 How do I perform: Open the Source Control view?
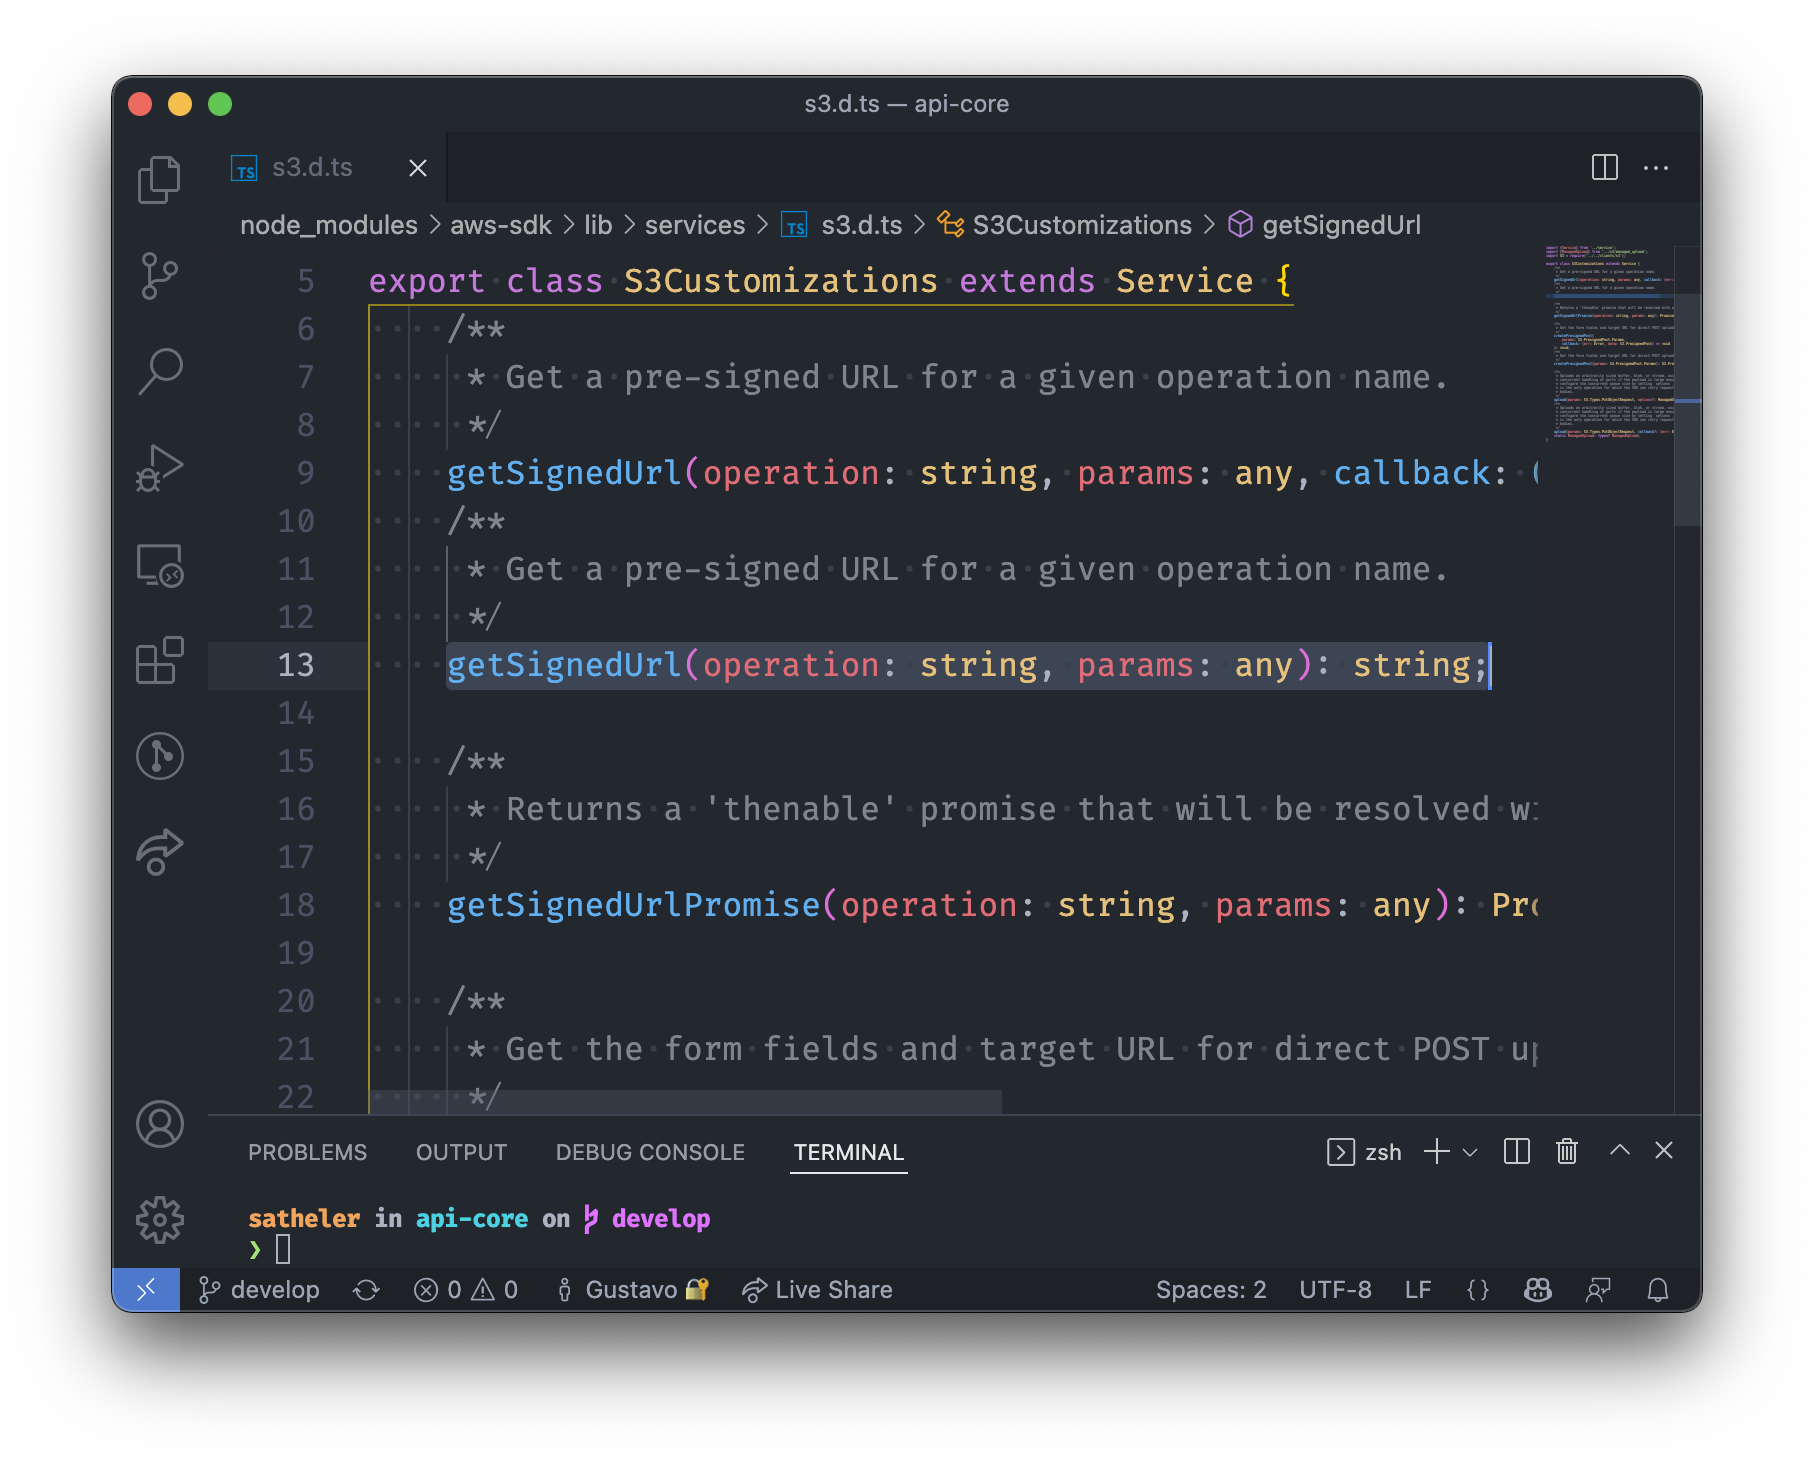click(x=159, y=275)
